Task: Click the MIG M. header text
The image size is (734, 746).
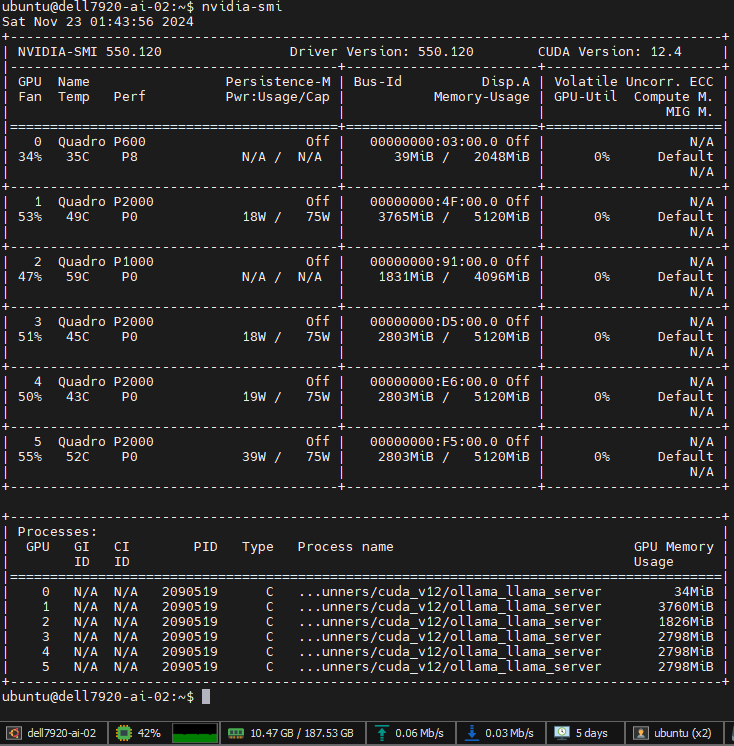Action: pos(689,112)
